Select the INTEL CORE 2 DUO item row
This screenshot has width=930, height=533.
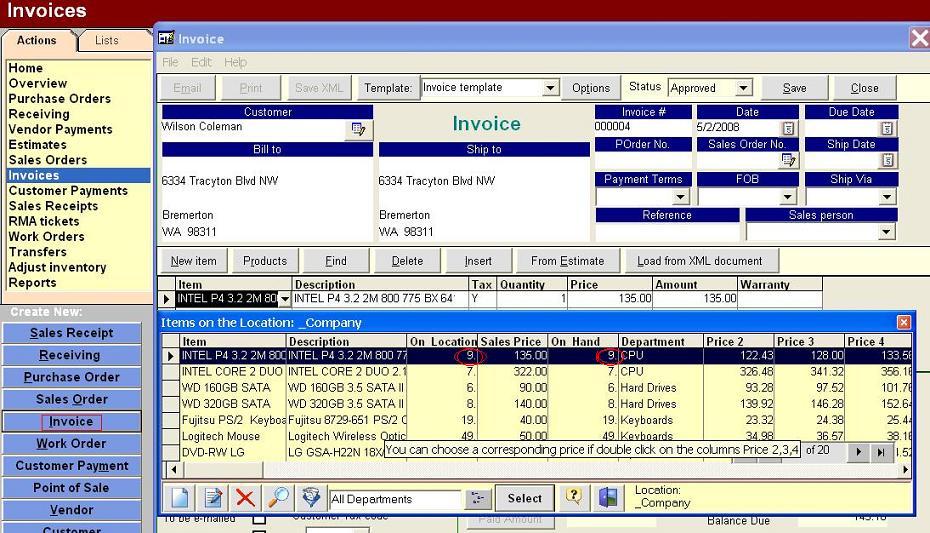point(537,372)
